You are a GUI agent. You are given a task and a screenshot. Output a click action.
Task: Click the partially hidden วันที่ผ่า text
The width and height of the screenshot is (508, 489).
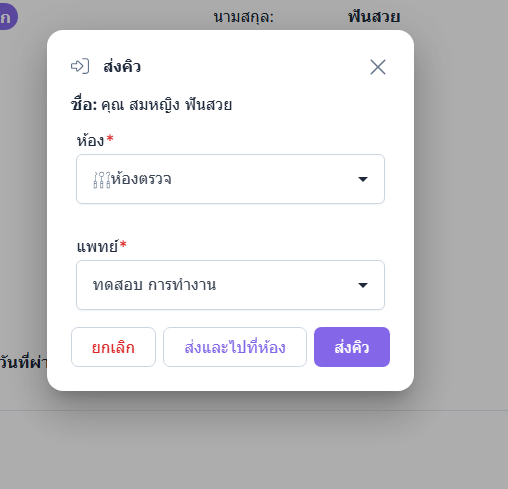tap(23, 362)
